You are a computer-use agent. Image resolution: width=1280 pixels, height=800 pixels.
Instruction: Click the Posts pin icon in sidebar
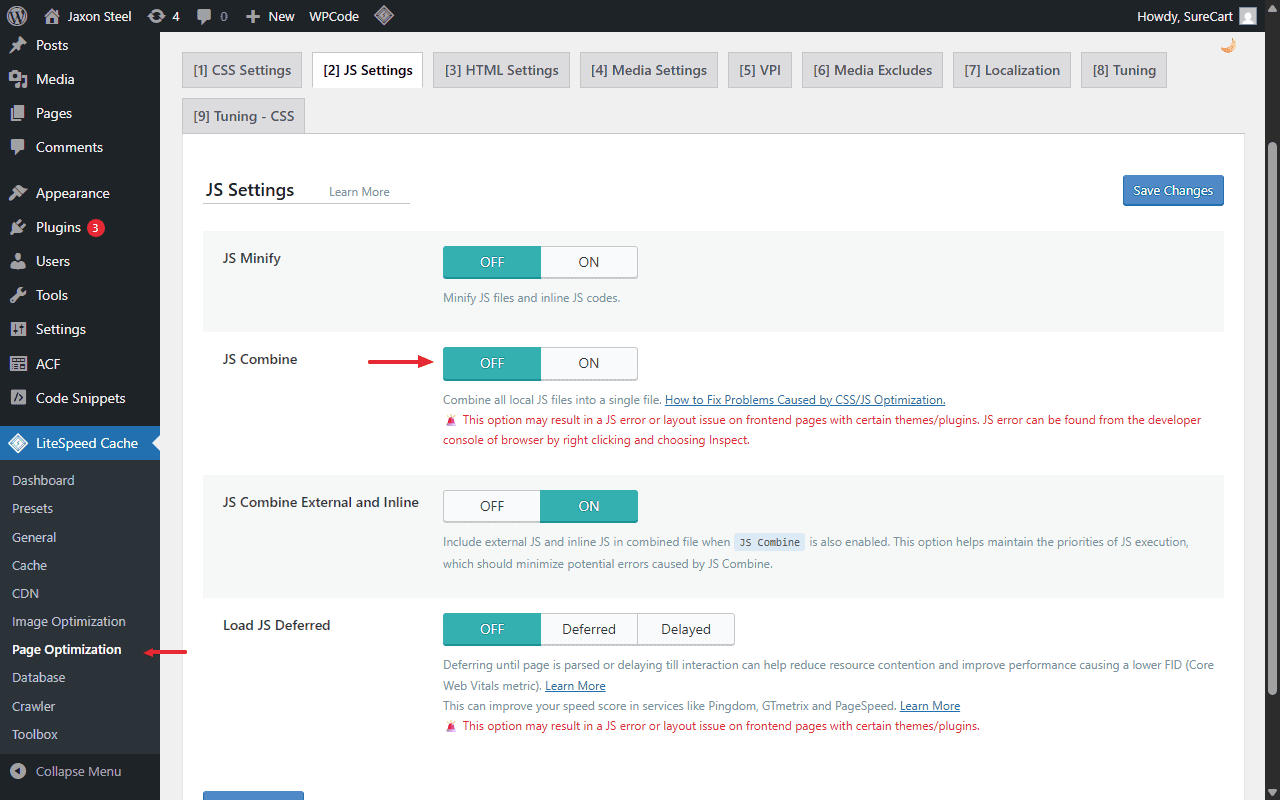pyautogui.click(x=18, y=45)
